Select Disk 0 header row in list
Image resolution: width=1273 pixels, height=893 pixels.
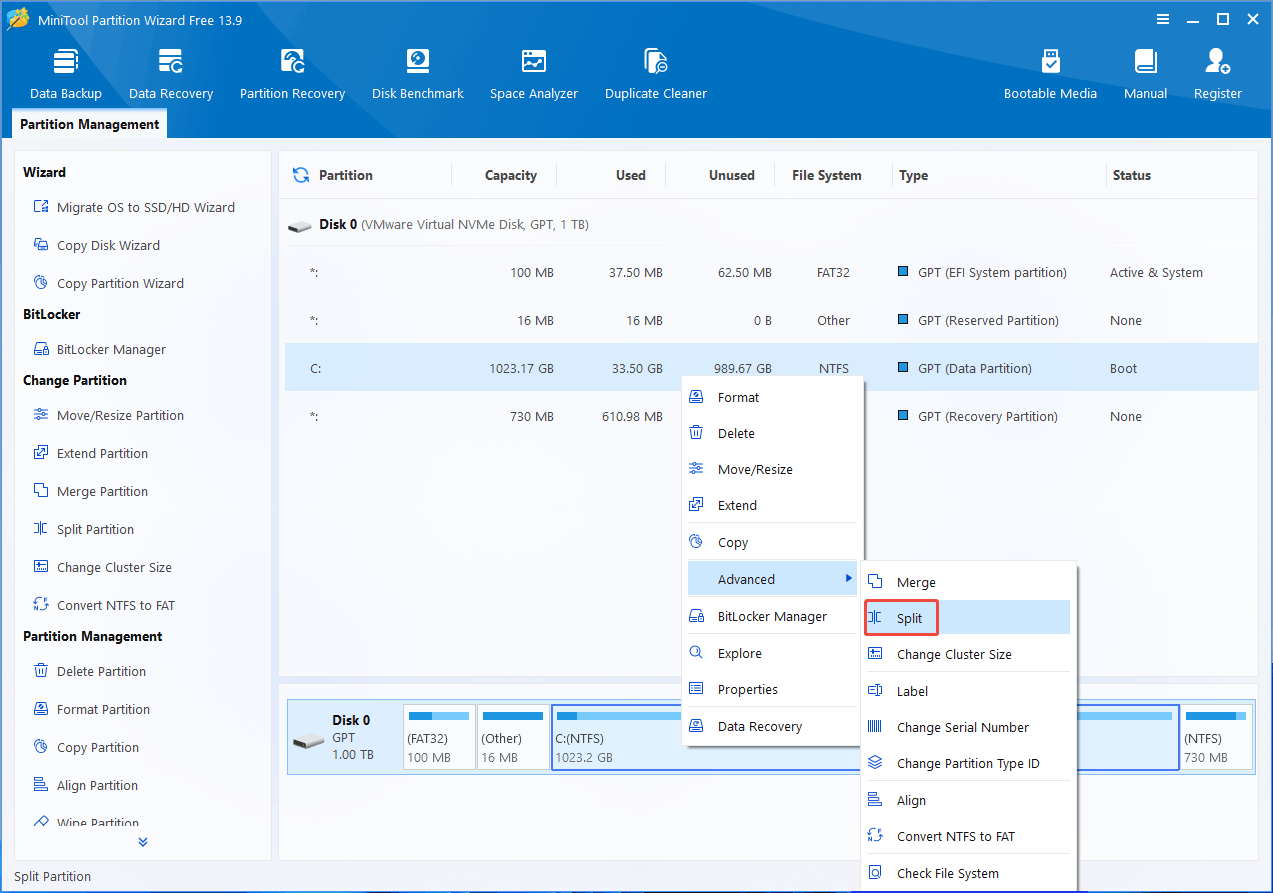[x=771, y=225]
